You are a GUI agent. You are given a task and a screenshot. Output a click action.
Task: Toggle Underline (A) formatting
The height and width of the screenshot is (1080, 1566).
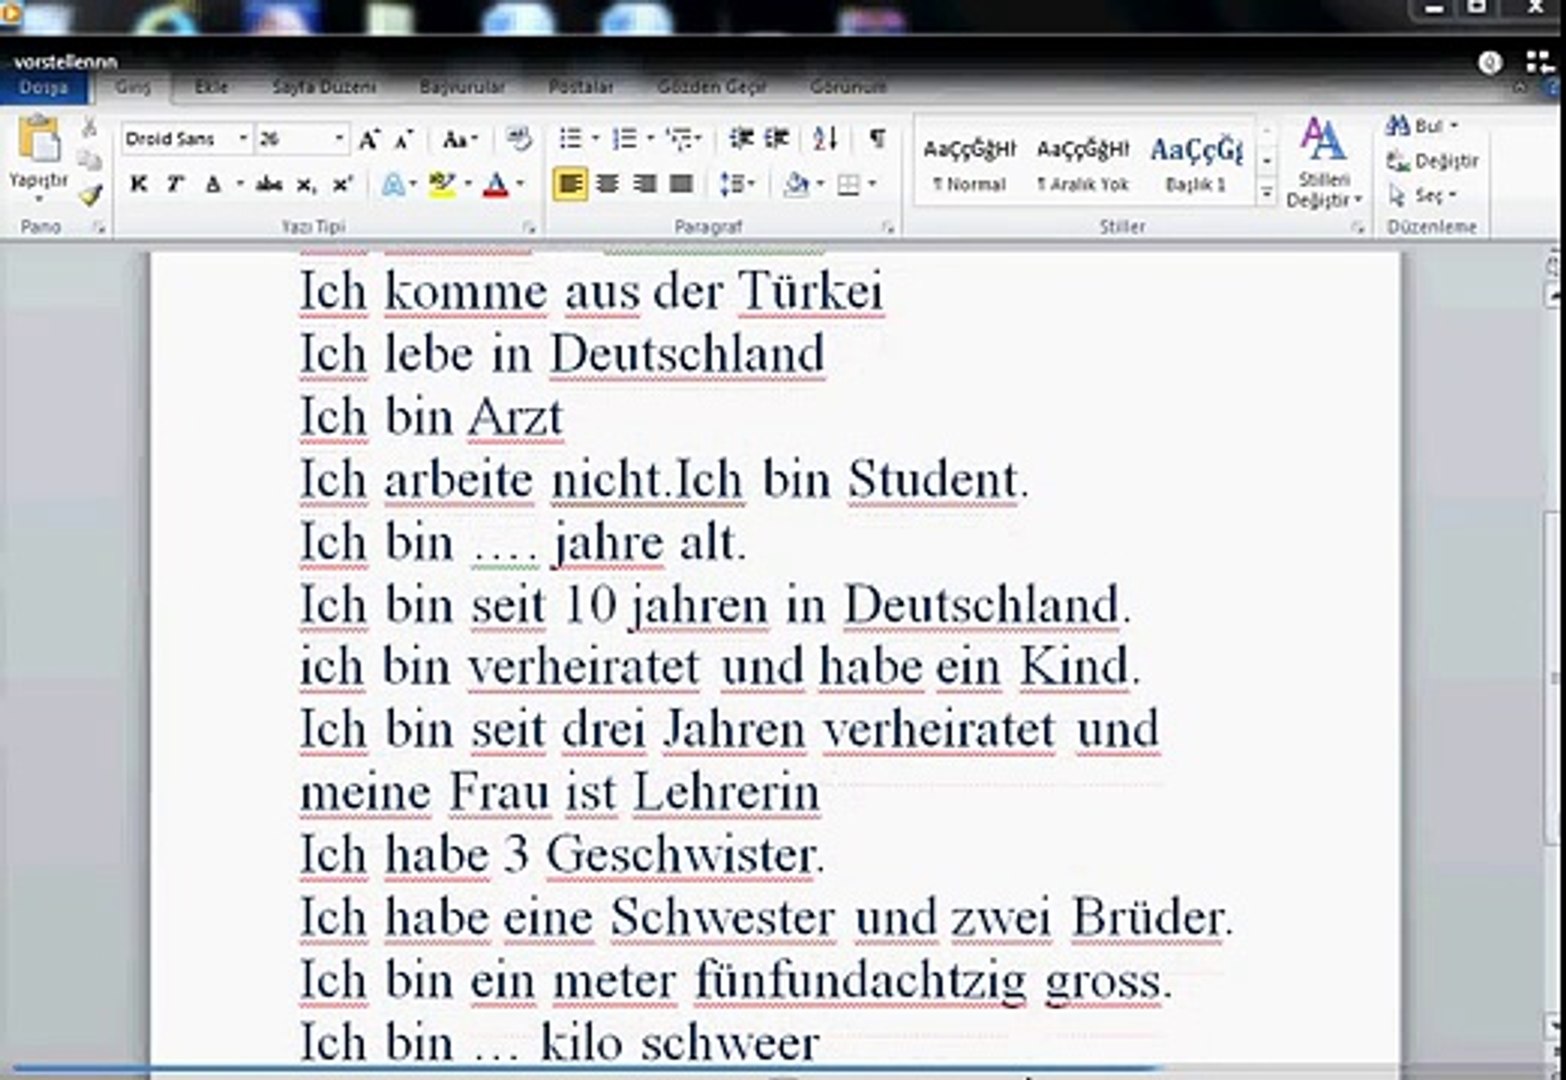point(212,184)
